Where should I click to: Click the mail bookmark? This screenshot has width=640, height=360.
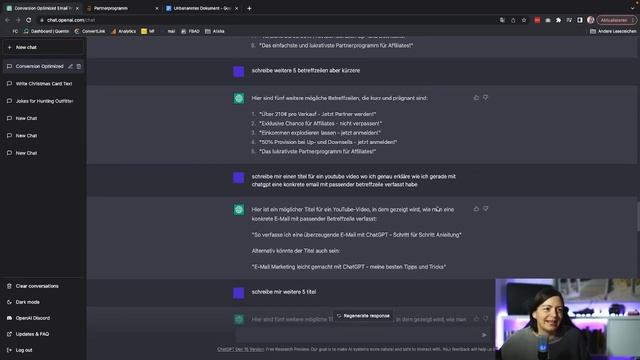tap(171, 31)
